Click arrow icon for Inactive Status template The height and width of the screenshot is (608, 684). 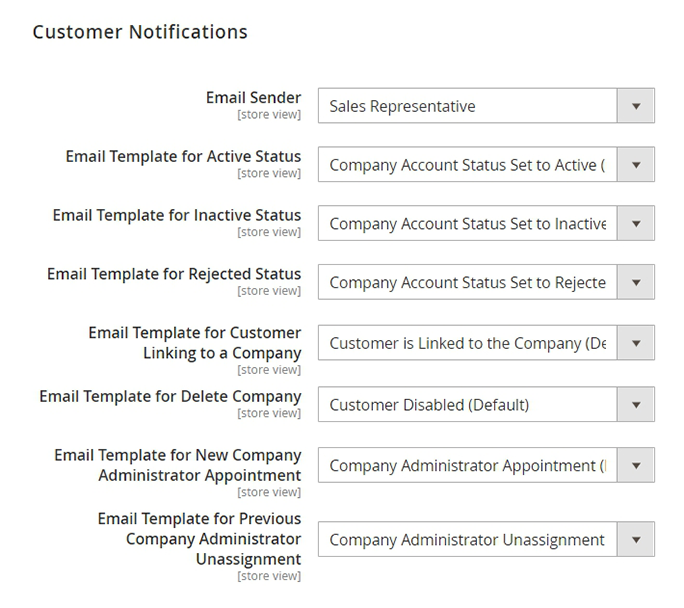636,224
